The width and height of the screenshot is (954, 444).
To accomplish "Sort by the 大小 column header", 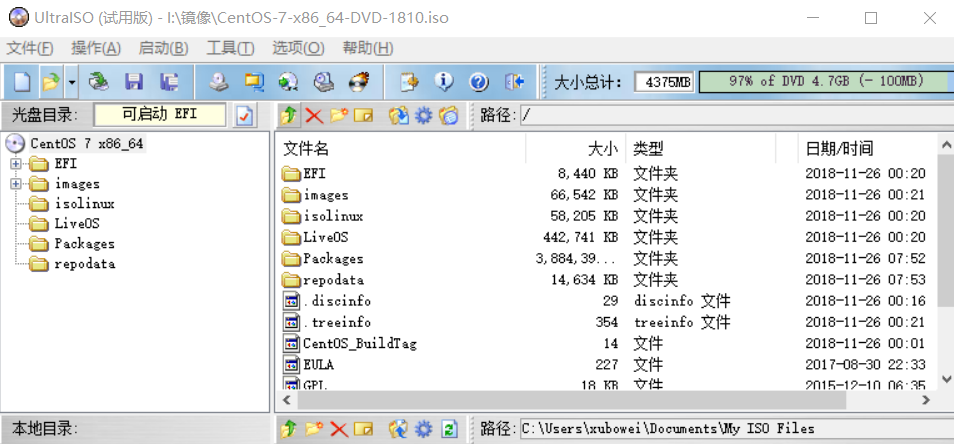I will pos(576,148).
